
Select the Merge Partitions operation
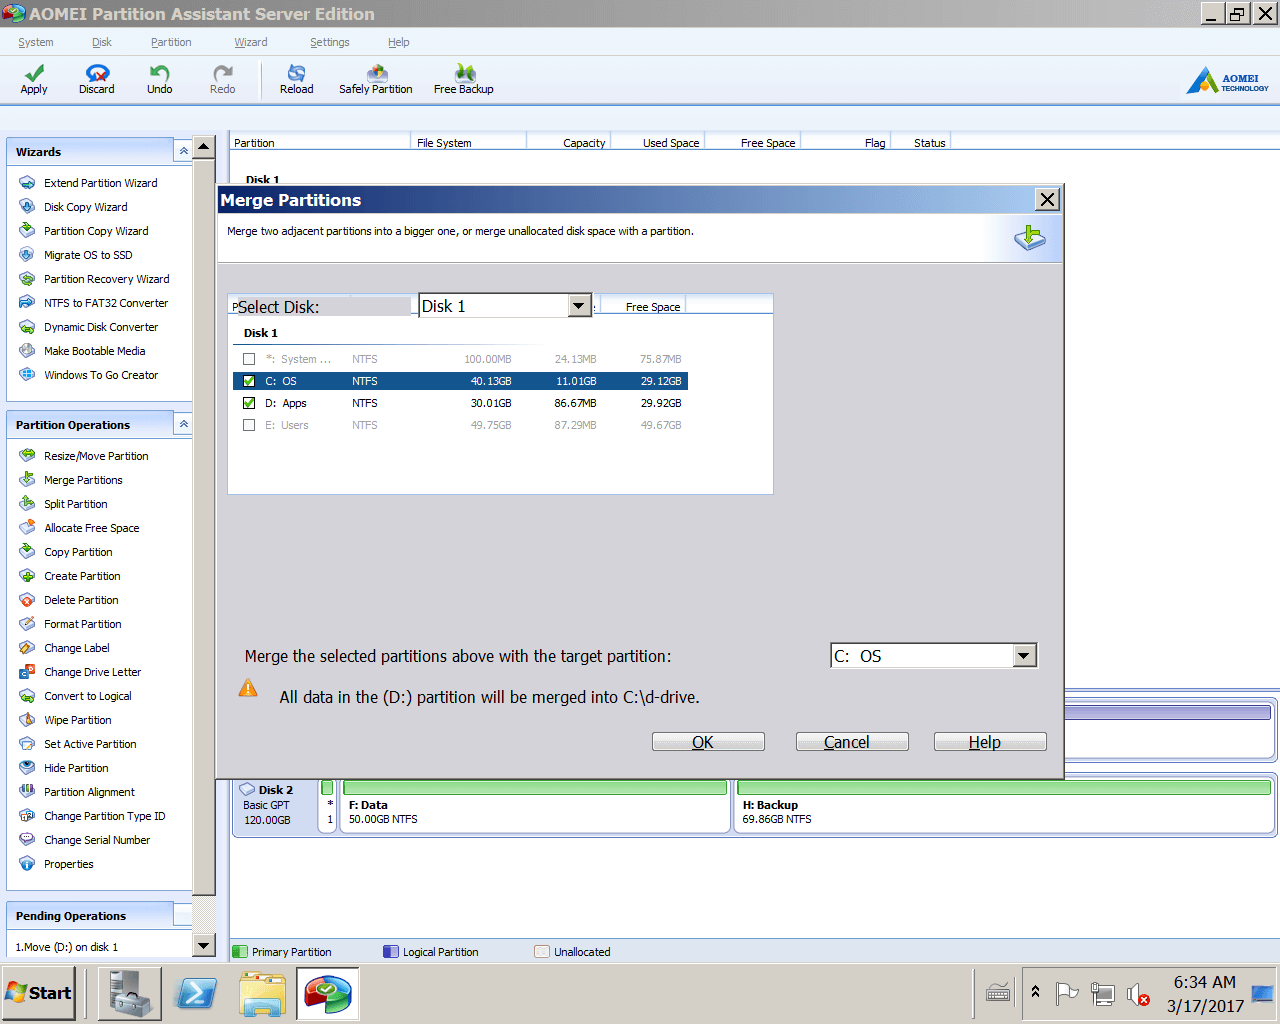click(x=83, y=479)
